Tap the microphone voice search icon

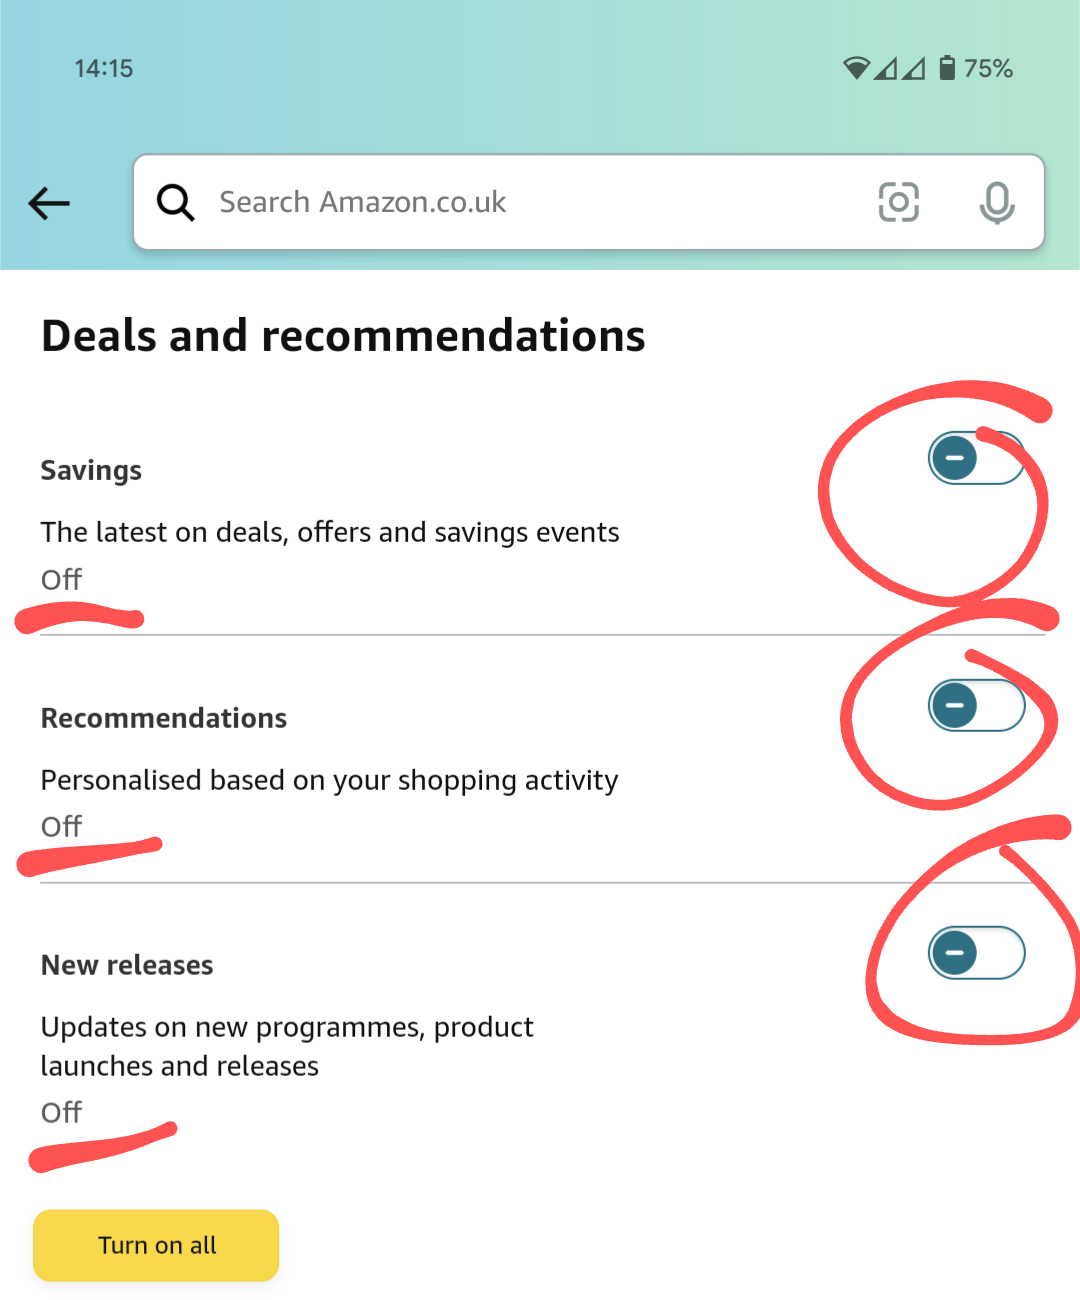(x=996, y=202)
